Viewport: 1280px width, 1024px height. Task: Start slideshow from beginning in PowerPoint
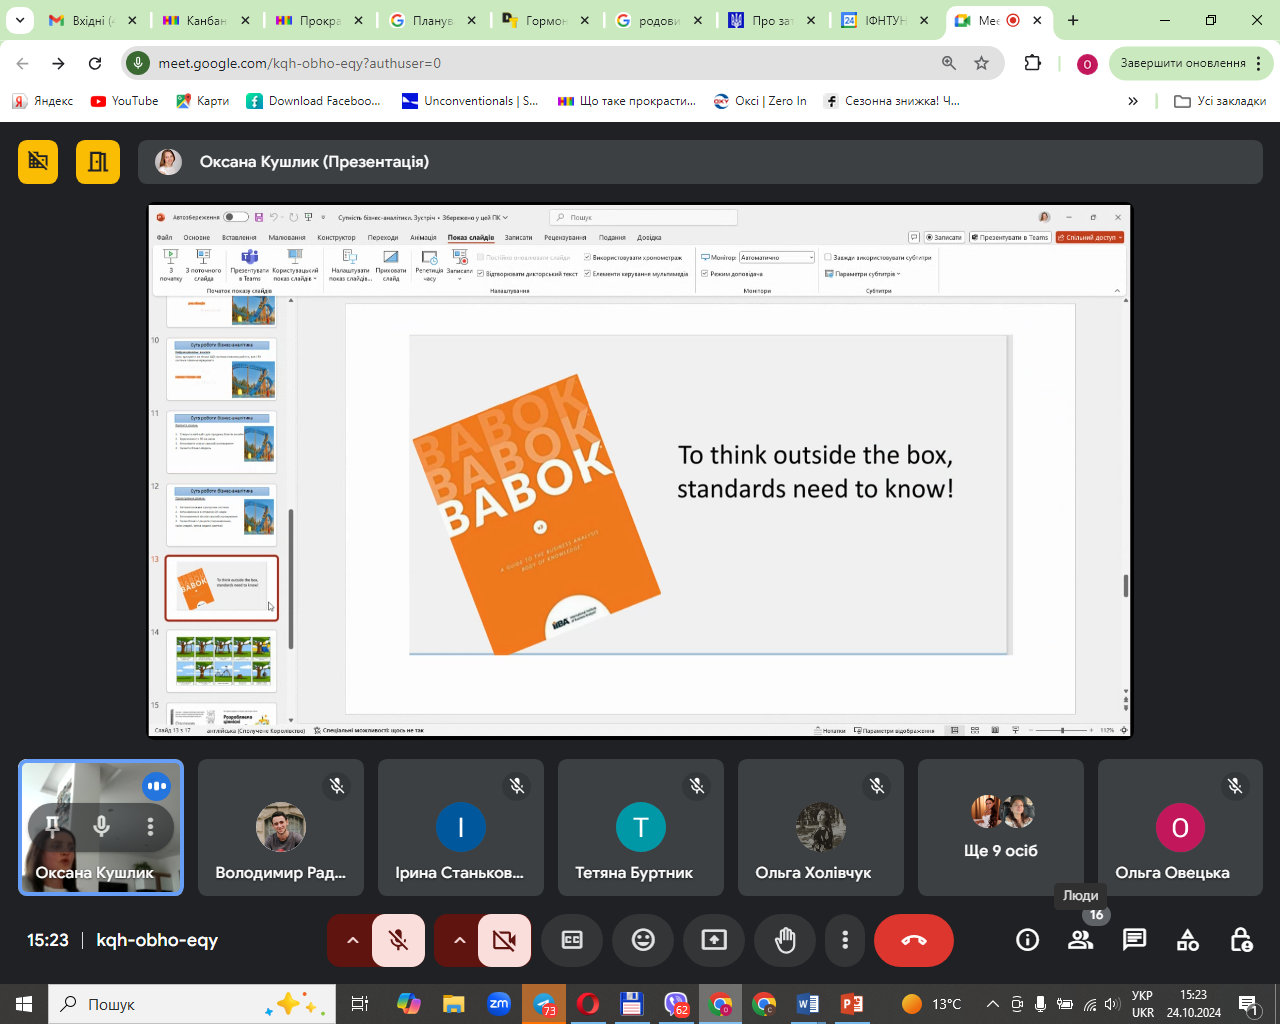click(x=171, y=265)
